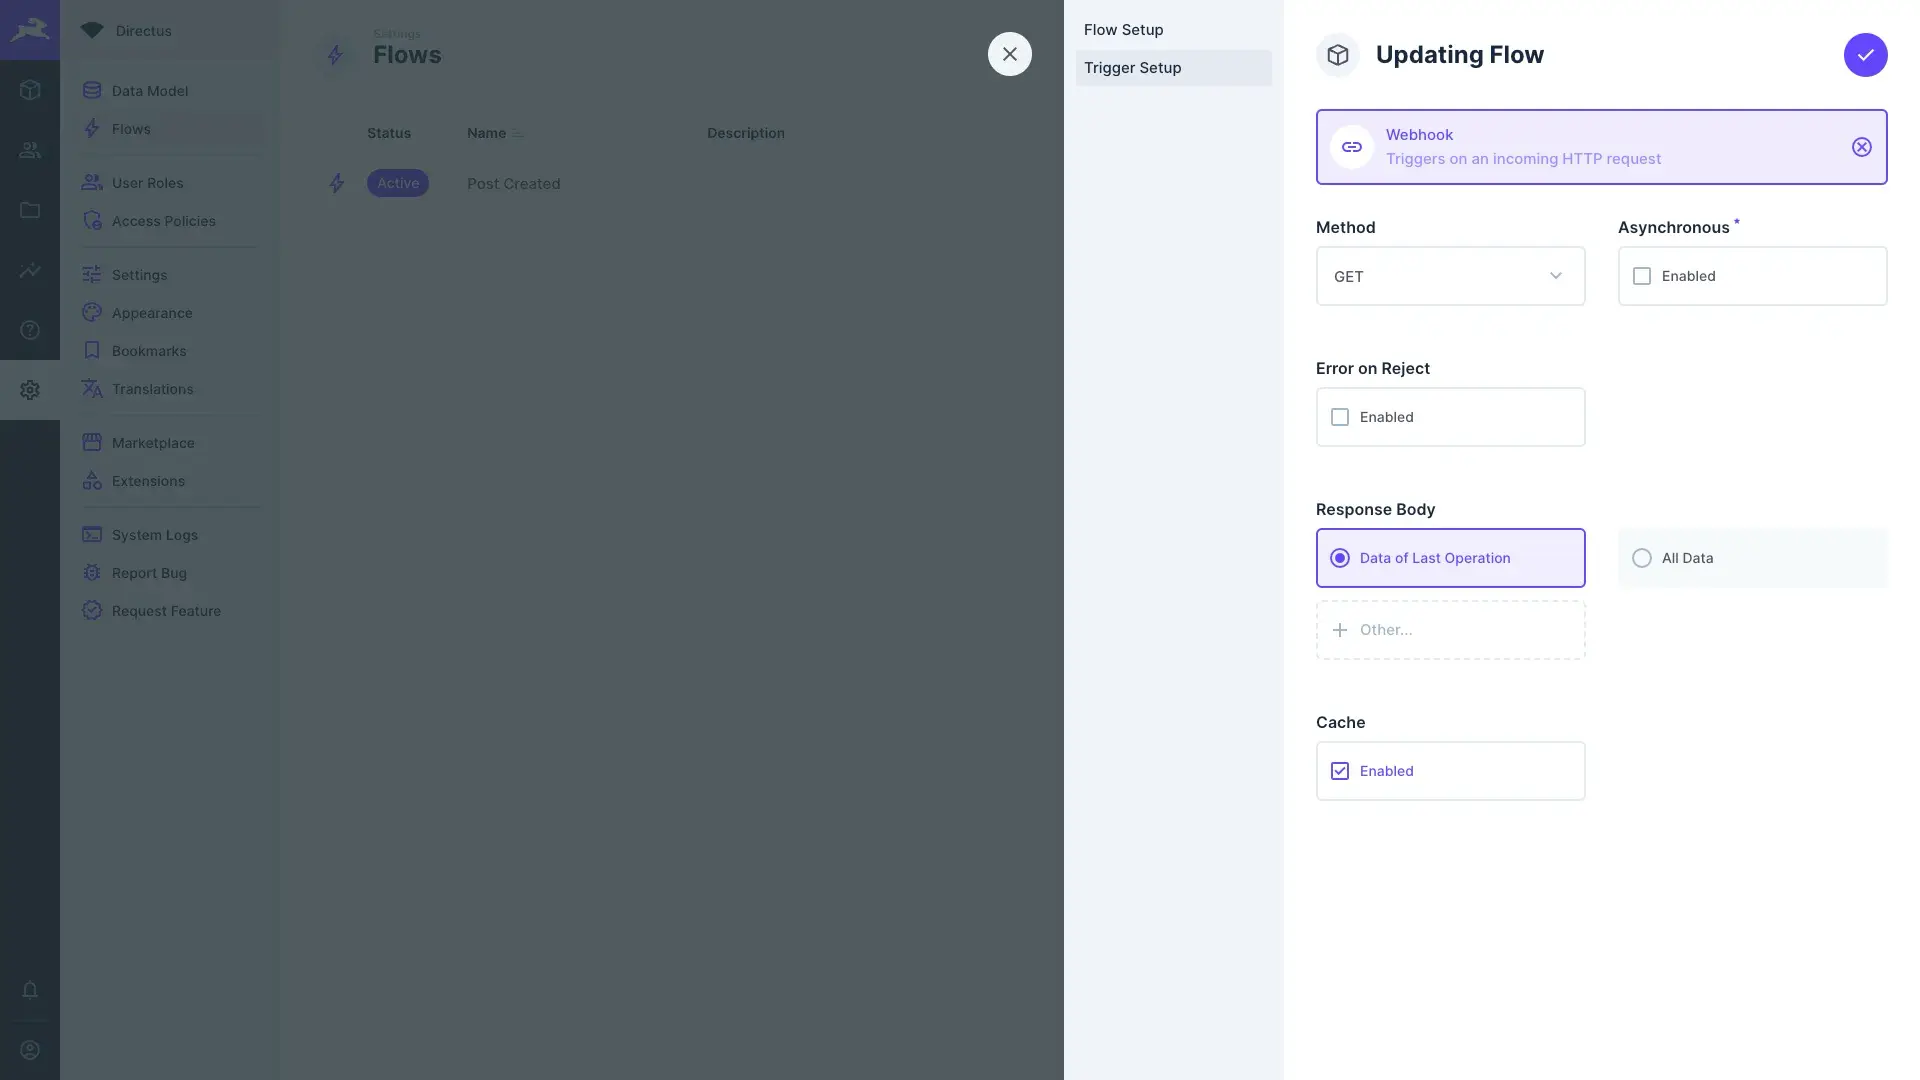Open the Post Created flow
The image size is (1920, 1080).
coord(513,183)
